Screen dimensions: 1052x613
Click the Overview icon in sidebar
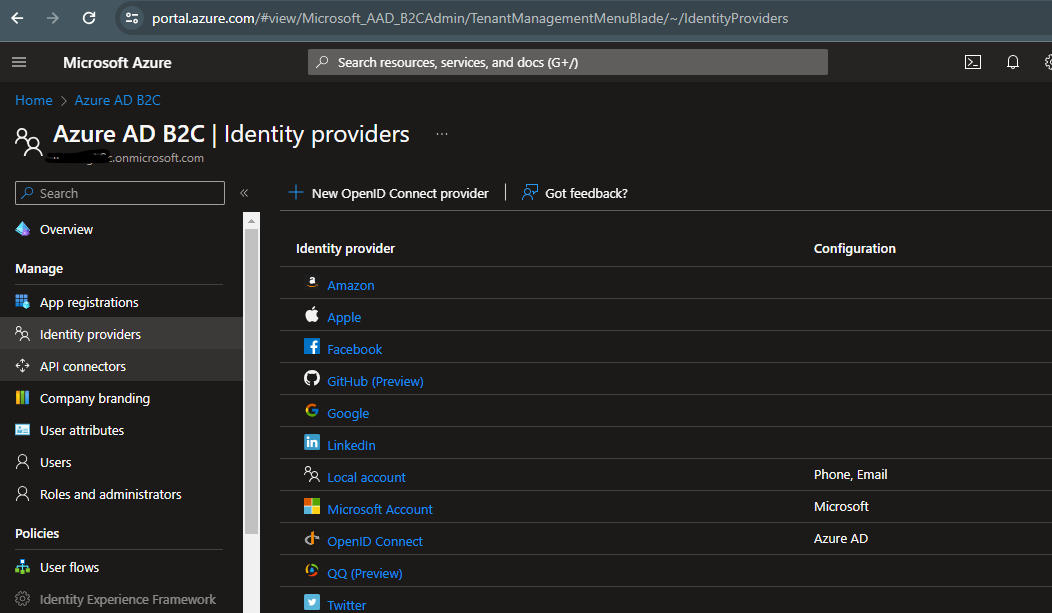(23, 229)
